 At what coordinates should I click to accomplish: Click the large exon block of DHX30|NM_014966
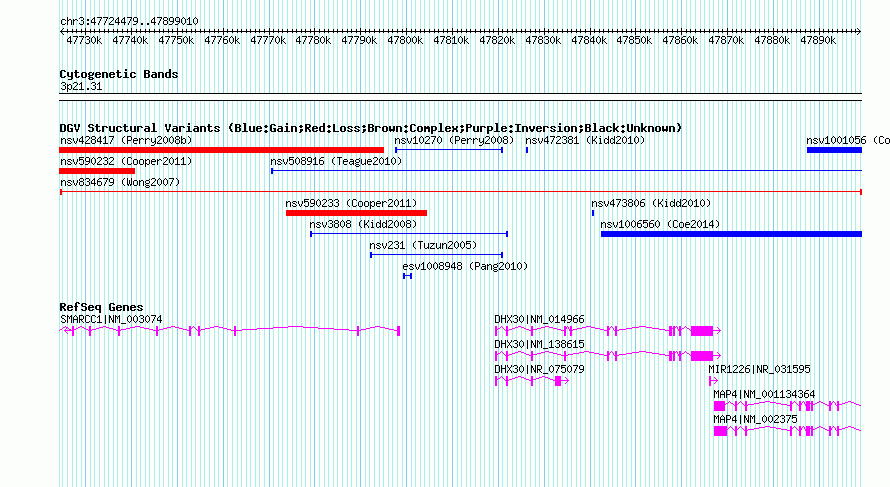click(702, 331)
